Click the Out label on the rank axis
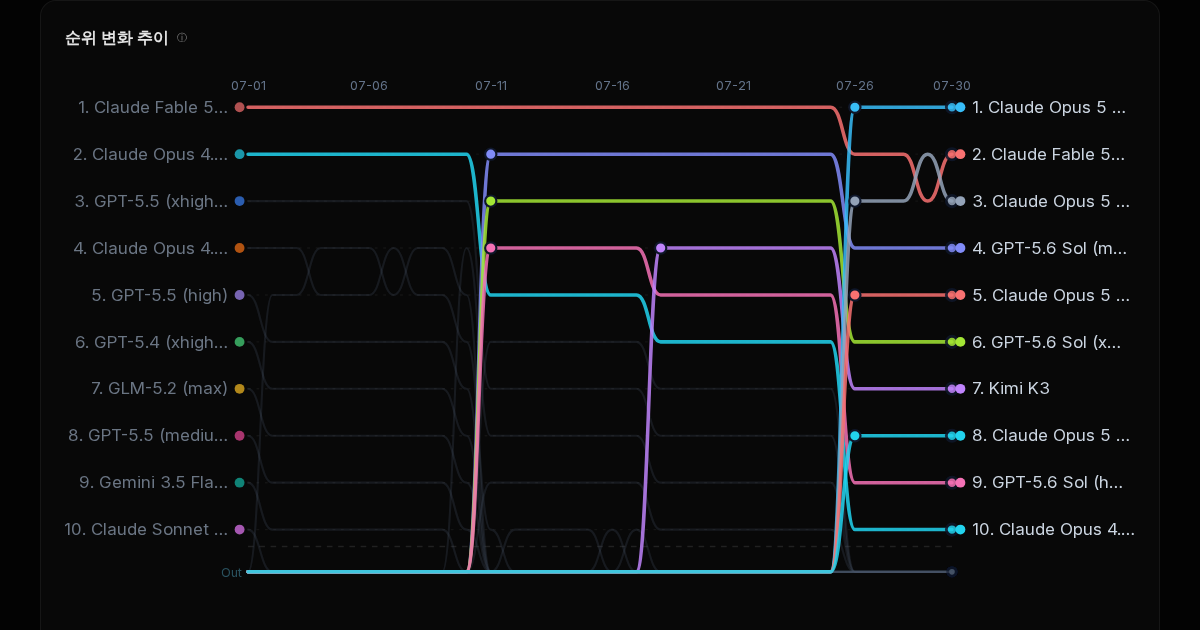 coord(232,573)
